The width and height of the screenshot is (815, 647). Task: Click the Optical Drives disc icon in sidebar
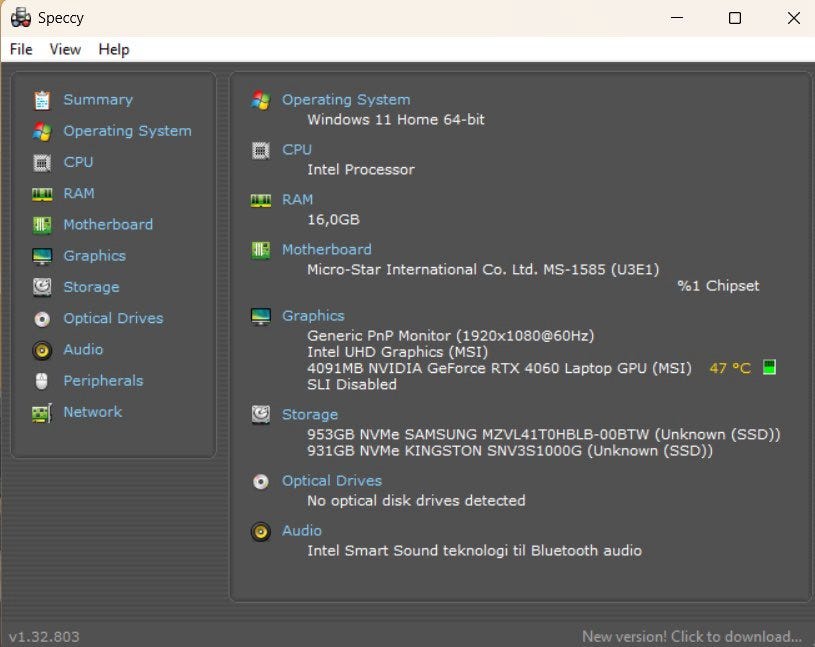coord(42,319)
